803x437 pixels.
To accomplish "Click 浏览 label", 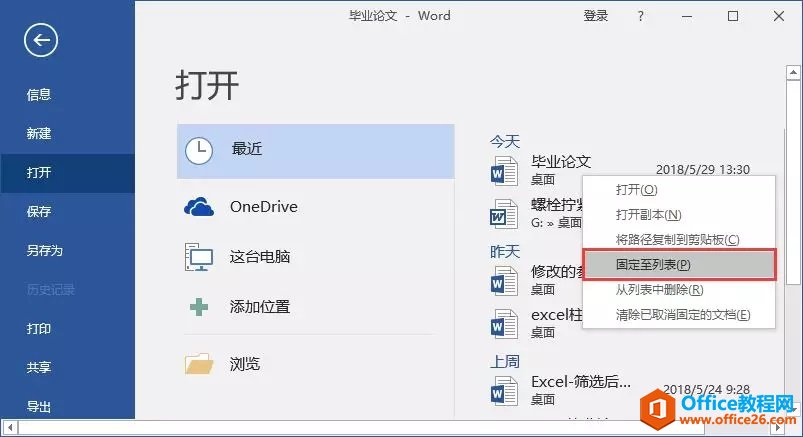I will tap(245, 364).
